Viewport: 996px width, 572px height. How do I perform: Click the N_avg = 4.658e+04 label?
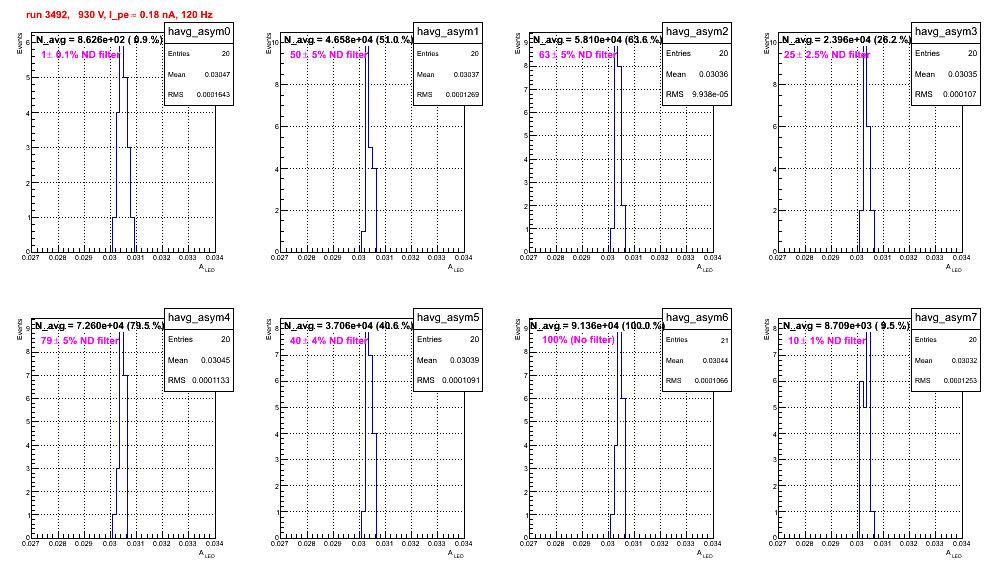(x=348, y=40)
